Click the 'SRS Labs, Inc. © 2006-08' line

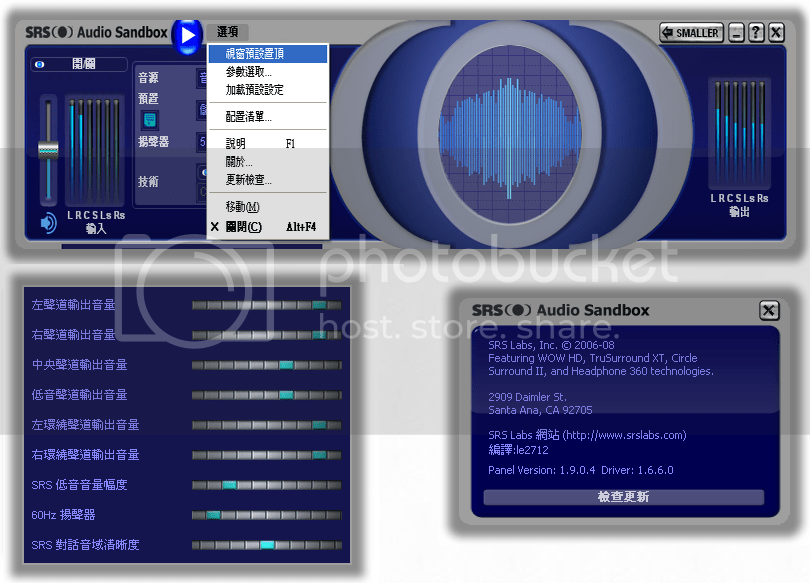tap(551, 345)
